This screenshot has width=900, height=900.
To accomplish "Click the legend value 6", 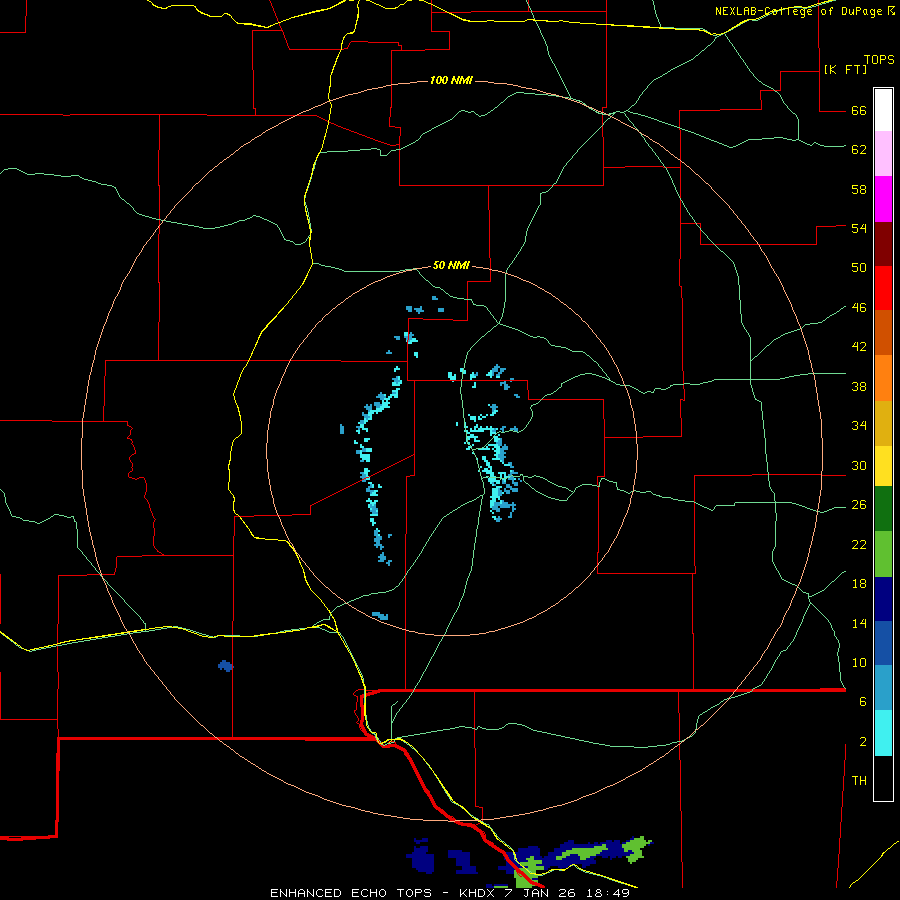I will pyautogui.click(x=863, y=702).
